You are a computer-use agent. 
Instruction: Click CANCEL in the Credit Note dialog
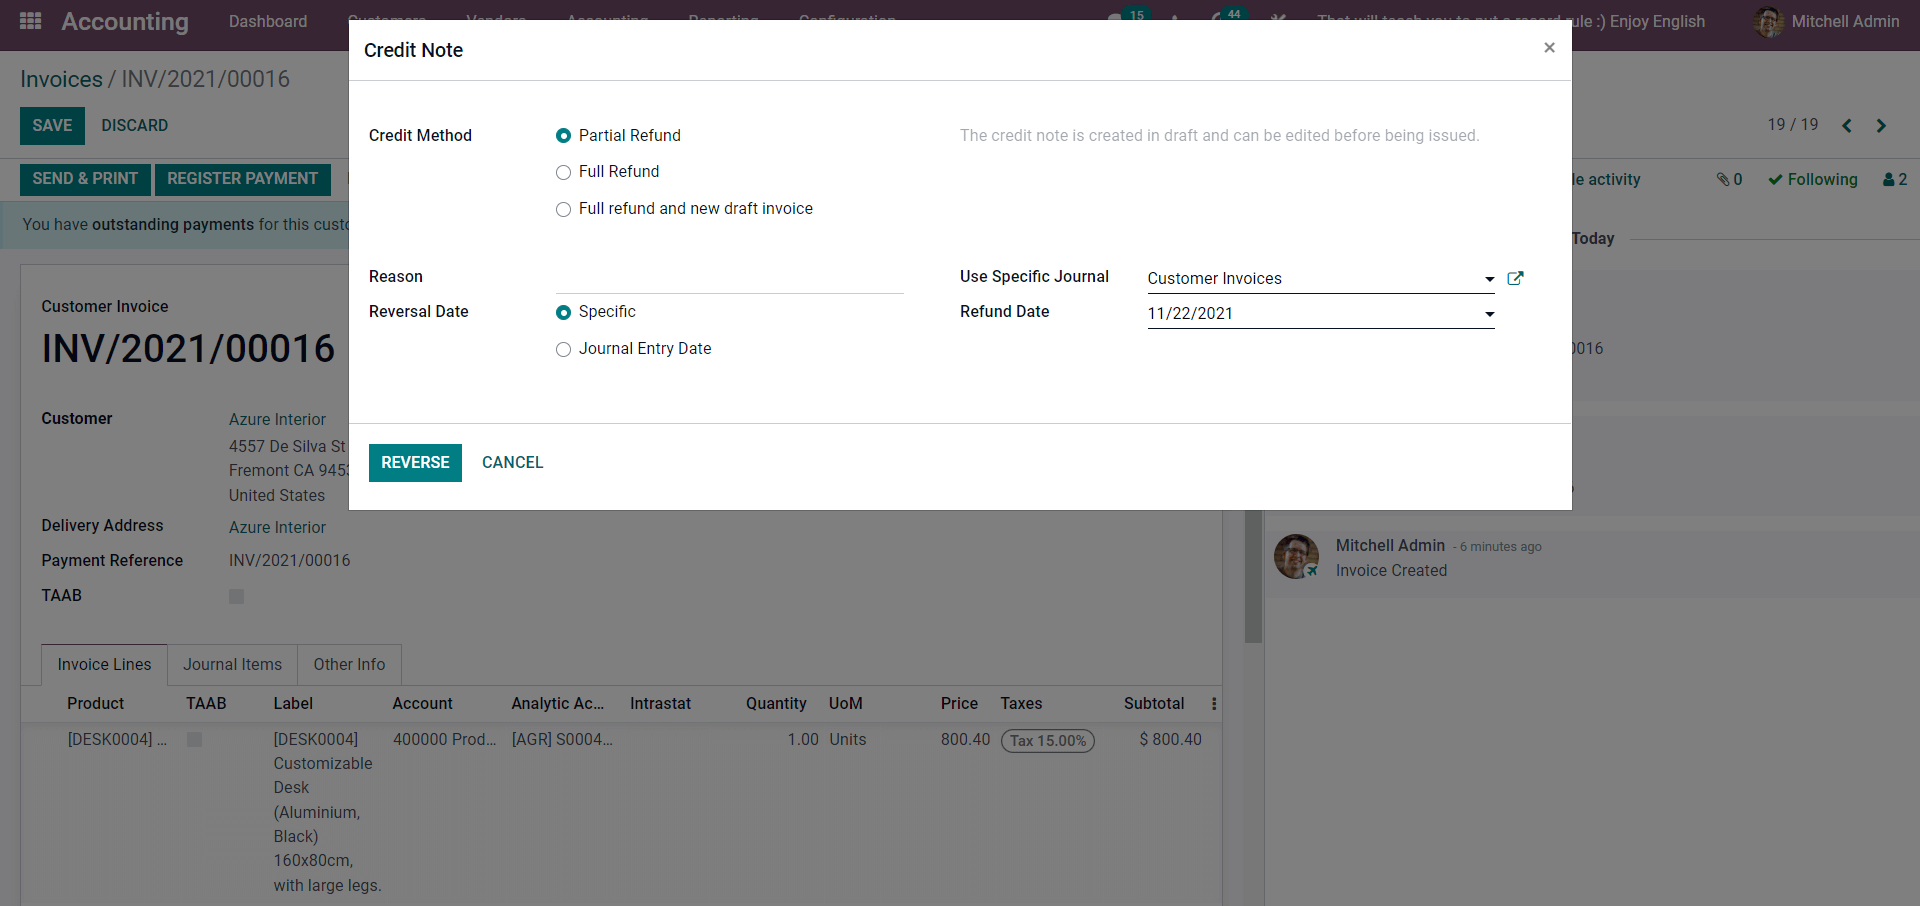click(512, 463)
